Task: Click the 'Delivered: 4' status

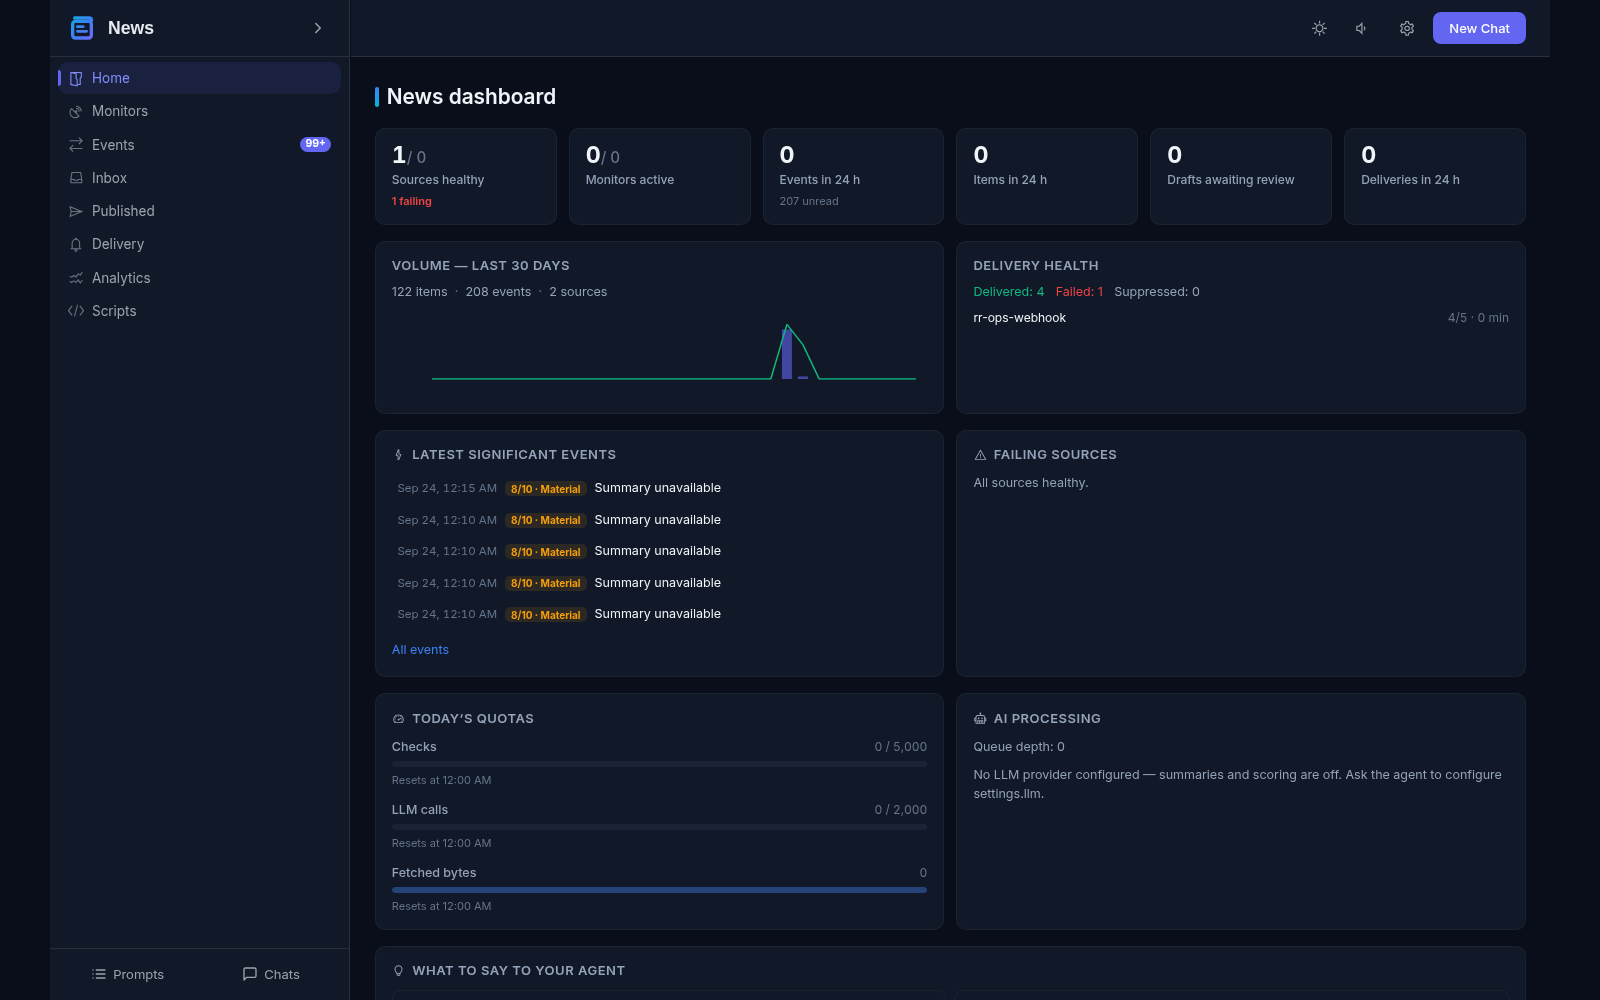Action: [x=1008, y=292]
